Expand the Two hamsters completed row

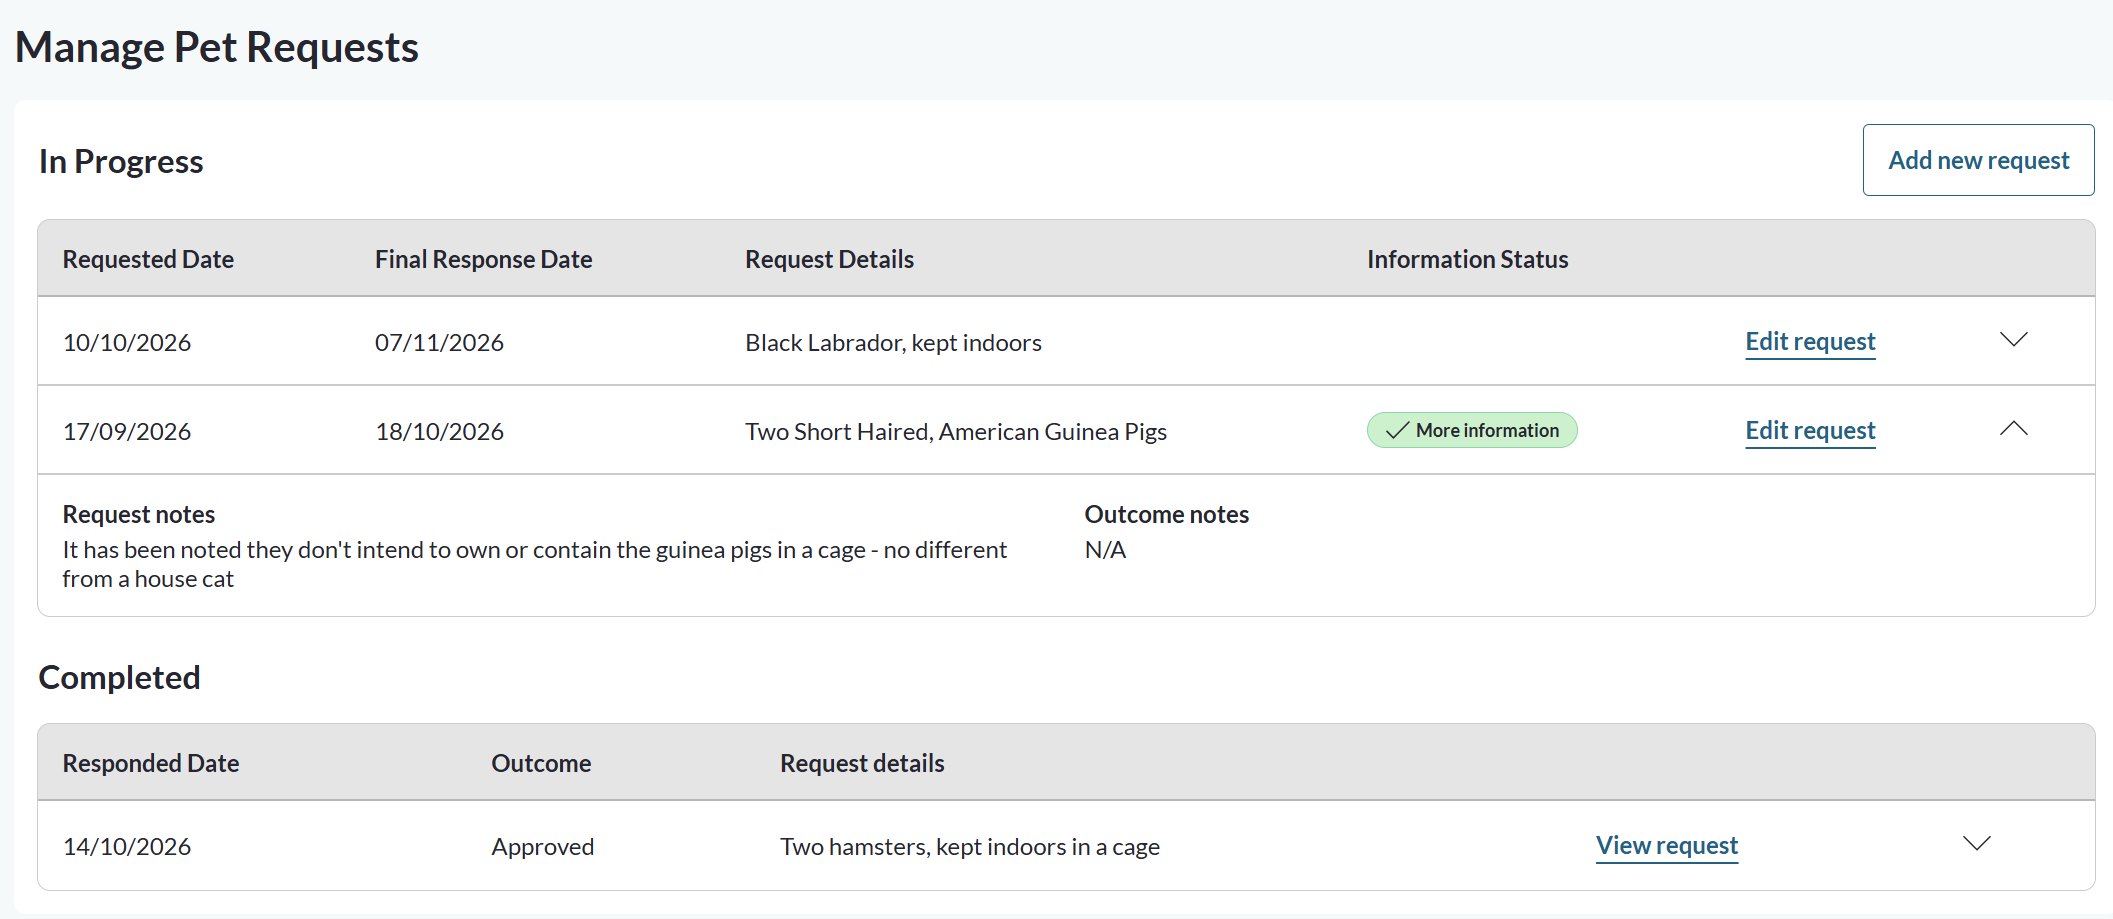(1976, 844)
